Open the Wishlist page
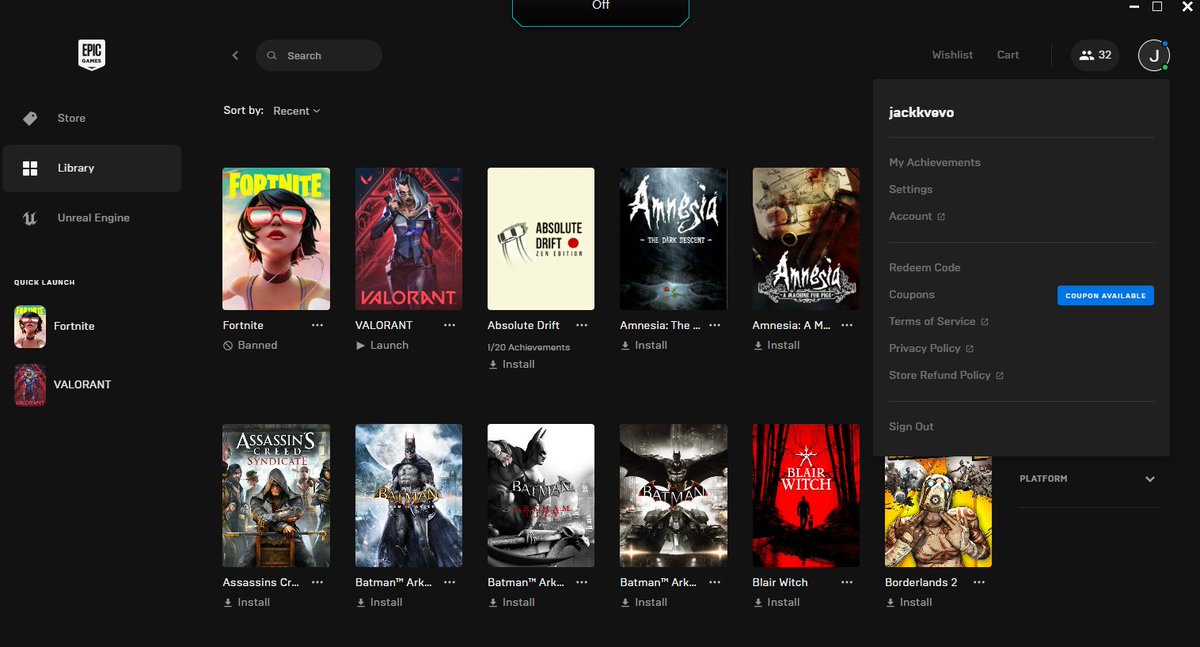 [952, 55]
